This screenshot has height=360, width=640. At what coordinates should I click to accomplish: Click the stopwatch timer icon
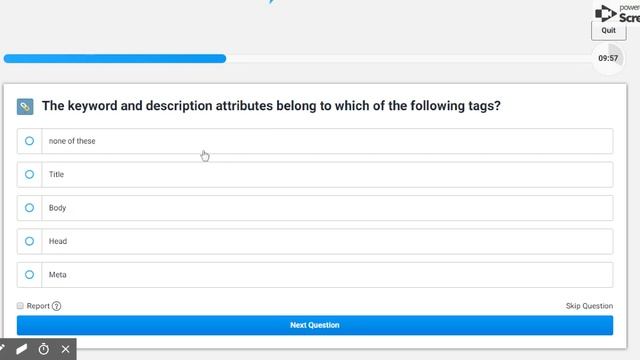coord(44,349)
